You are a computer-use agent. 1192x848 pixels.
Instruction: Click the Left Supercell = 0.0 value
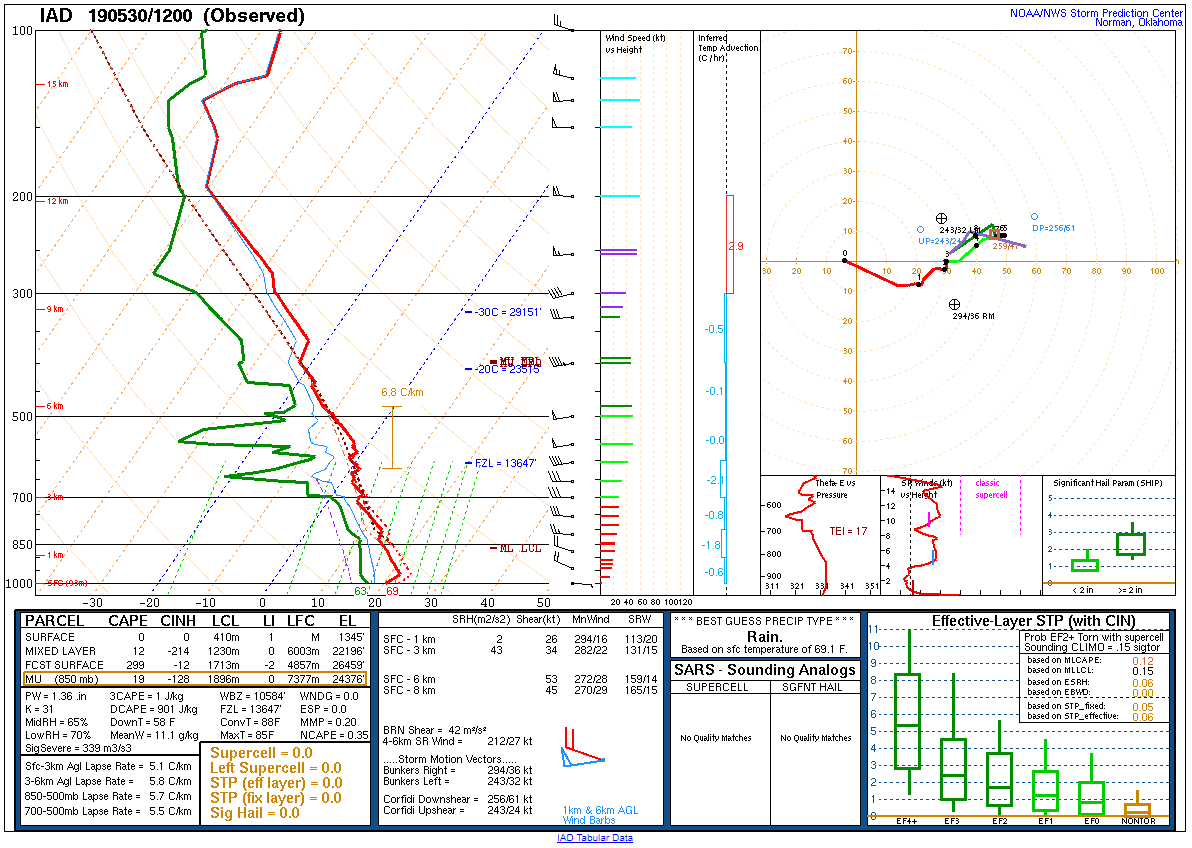click(x=276, y=768)
